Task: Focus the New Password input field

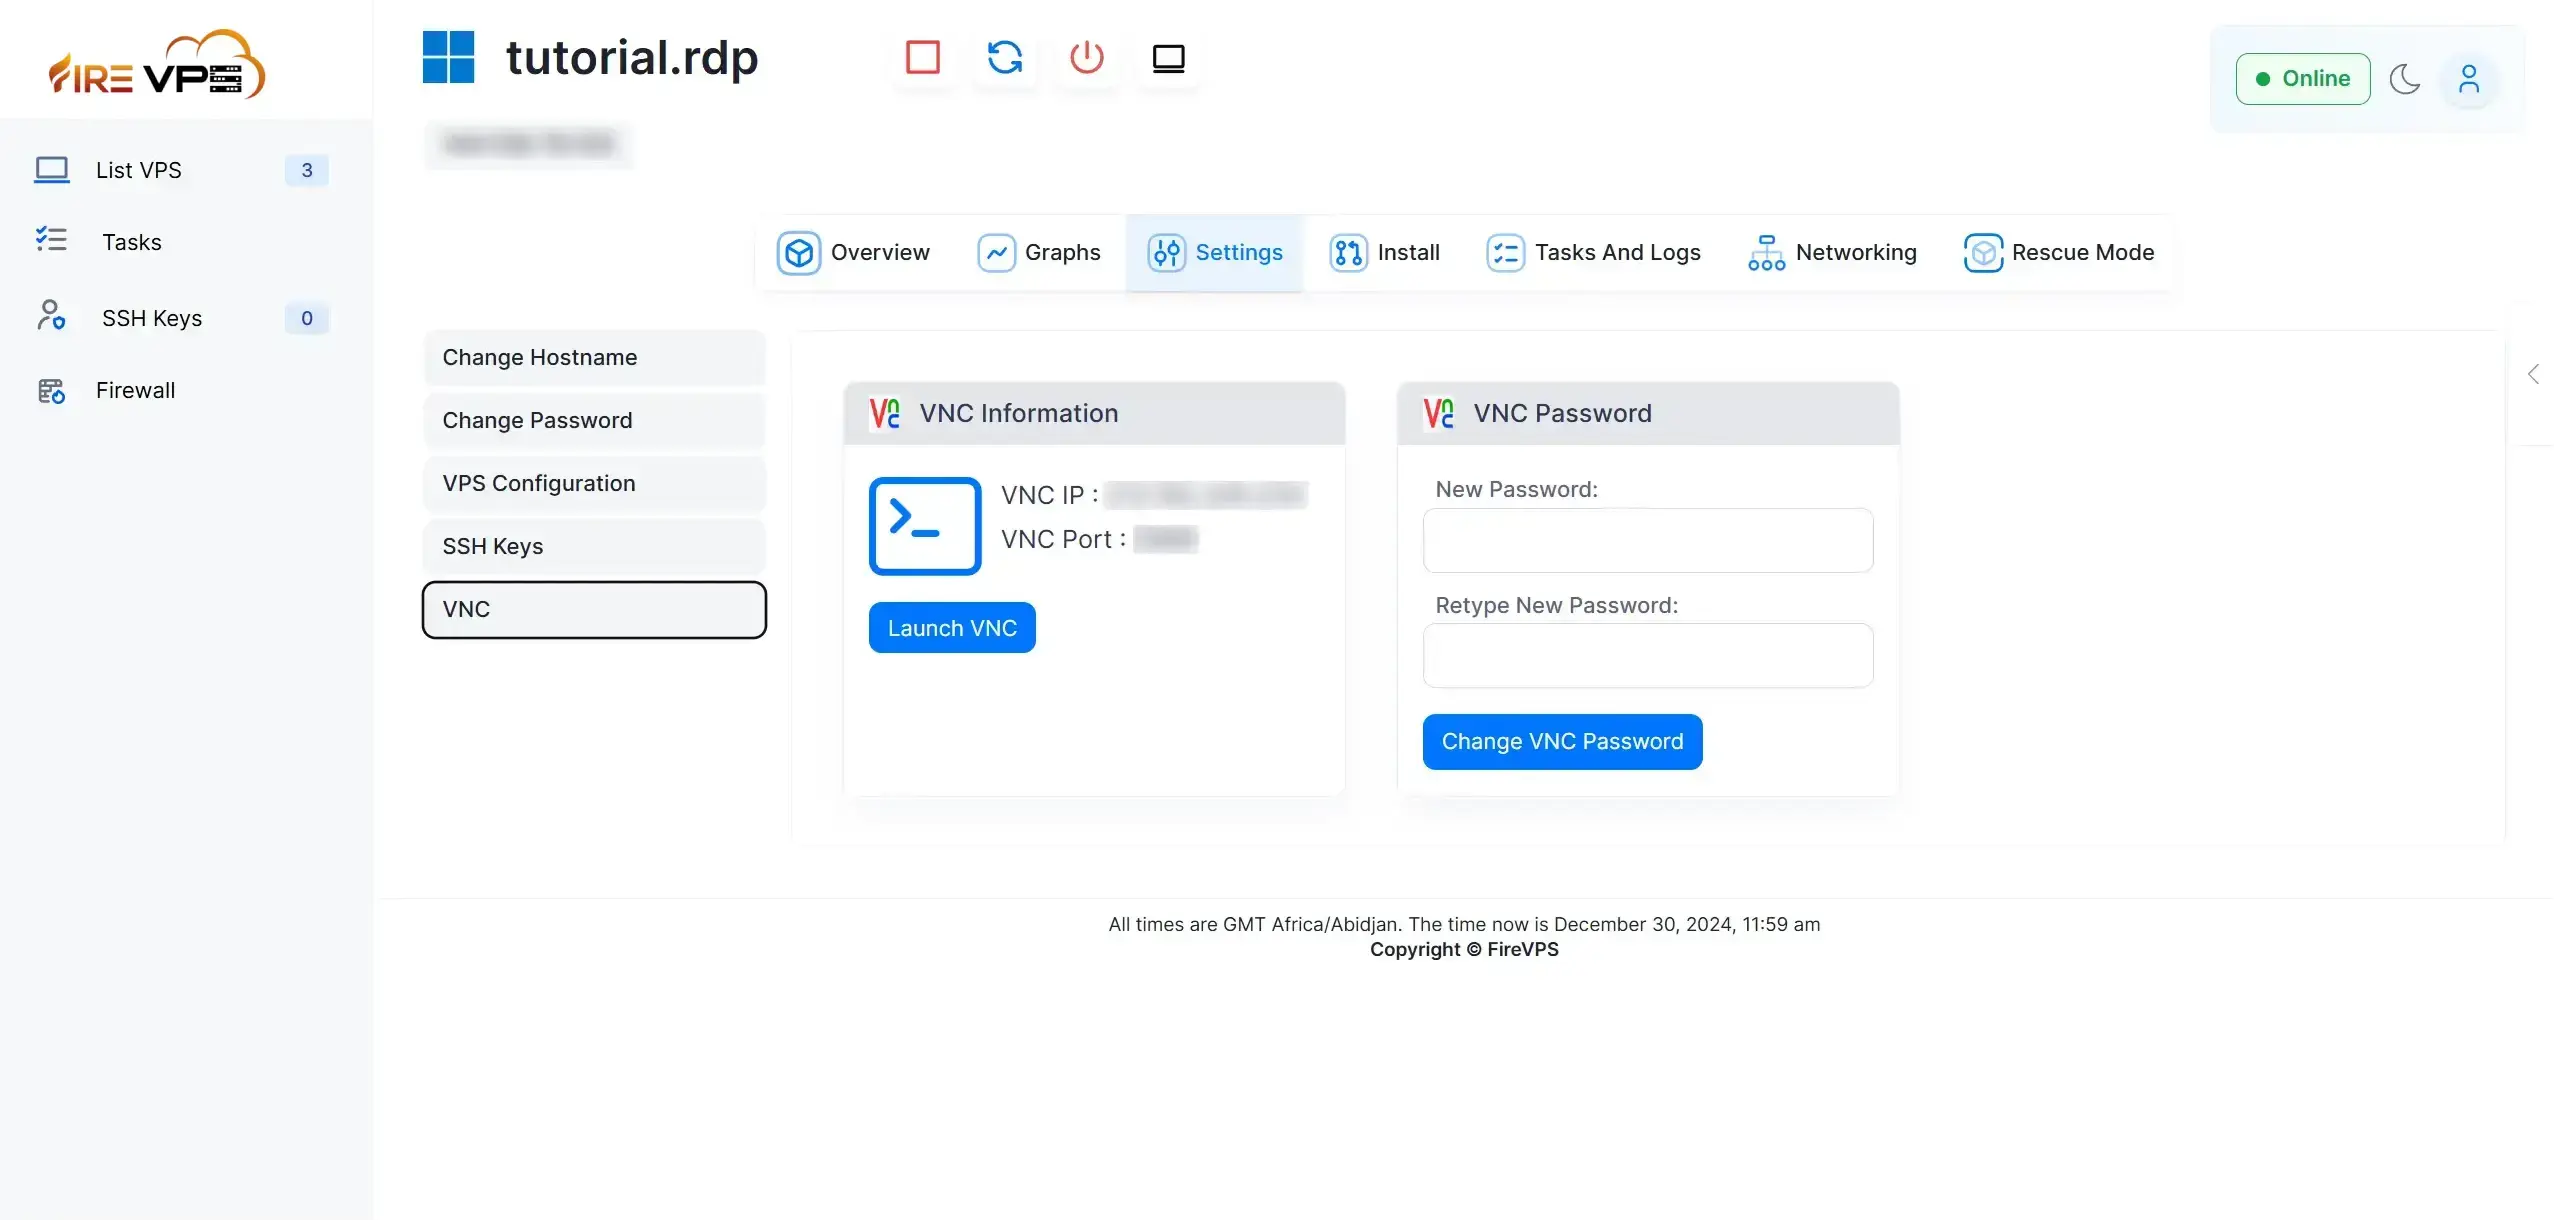Action: tap(1647, 540)
